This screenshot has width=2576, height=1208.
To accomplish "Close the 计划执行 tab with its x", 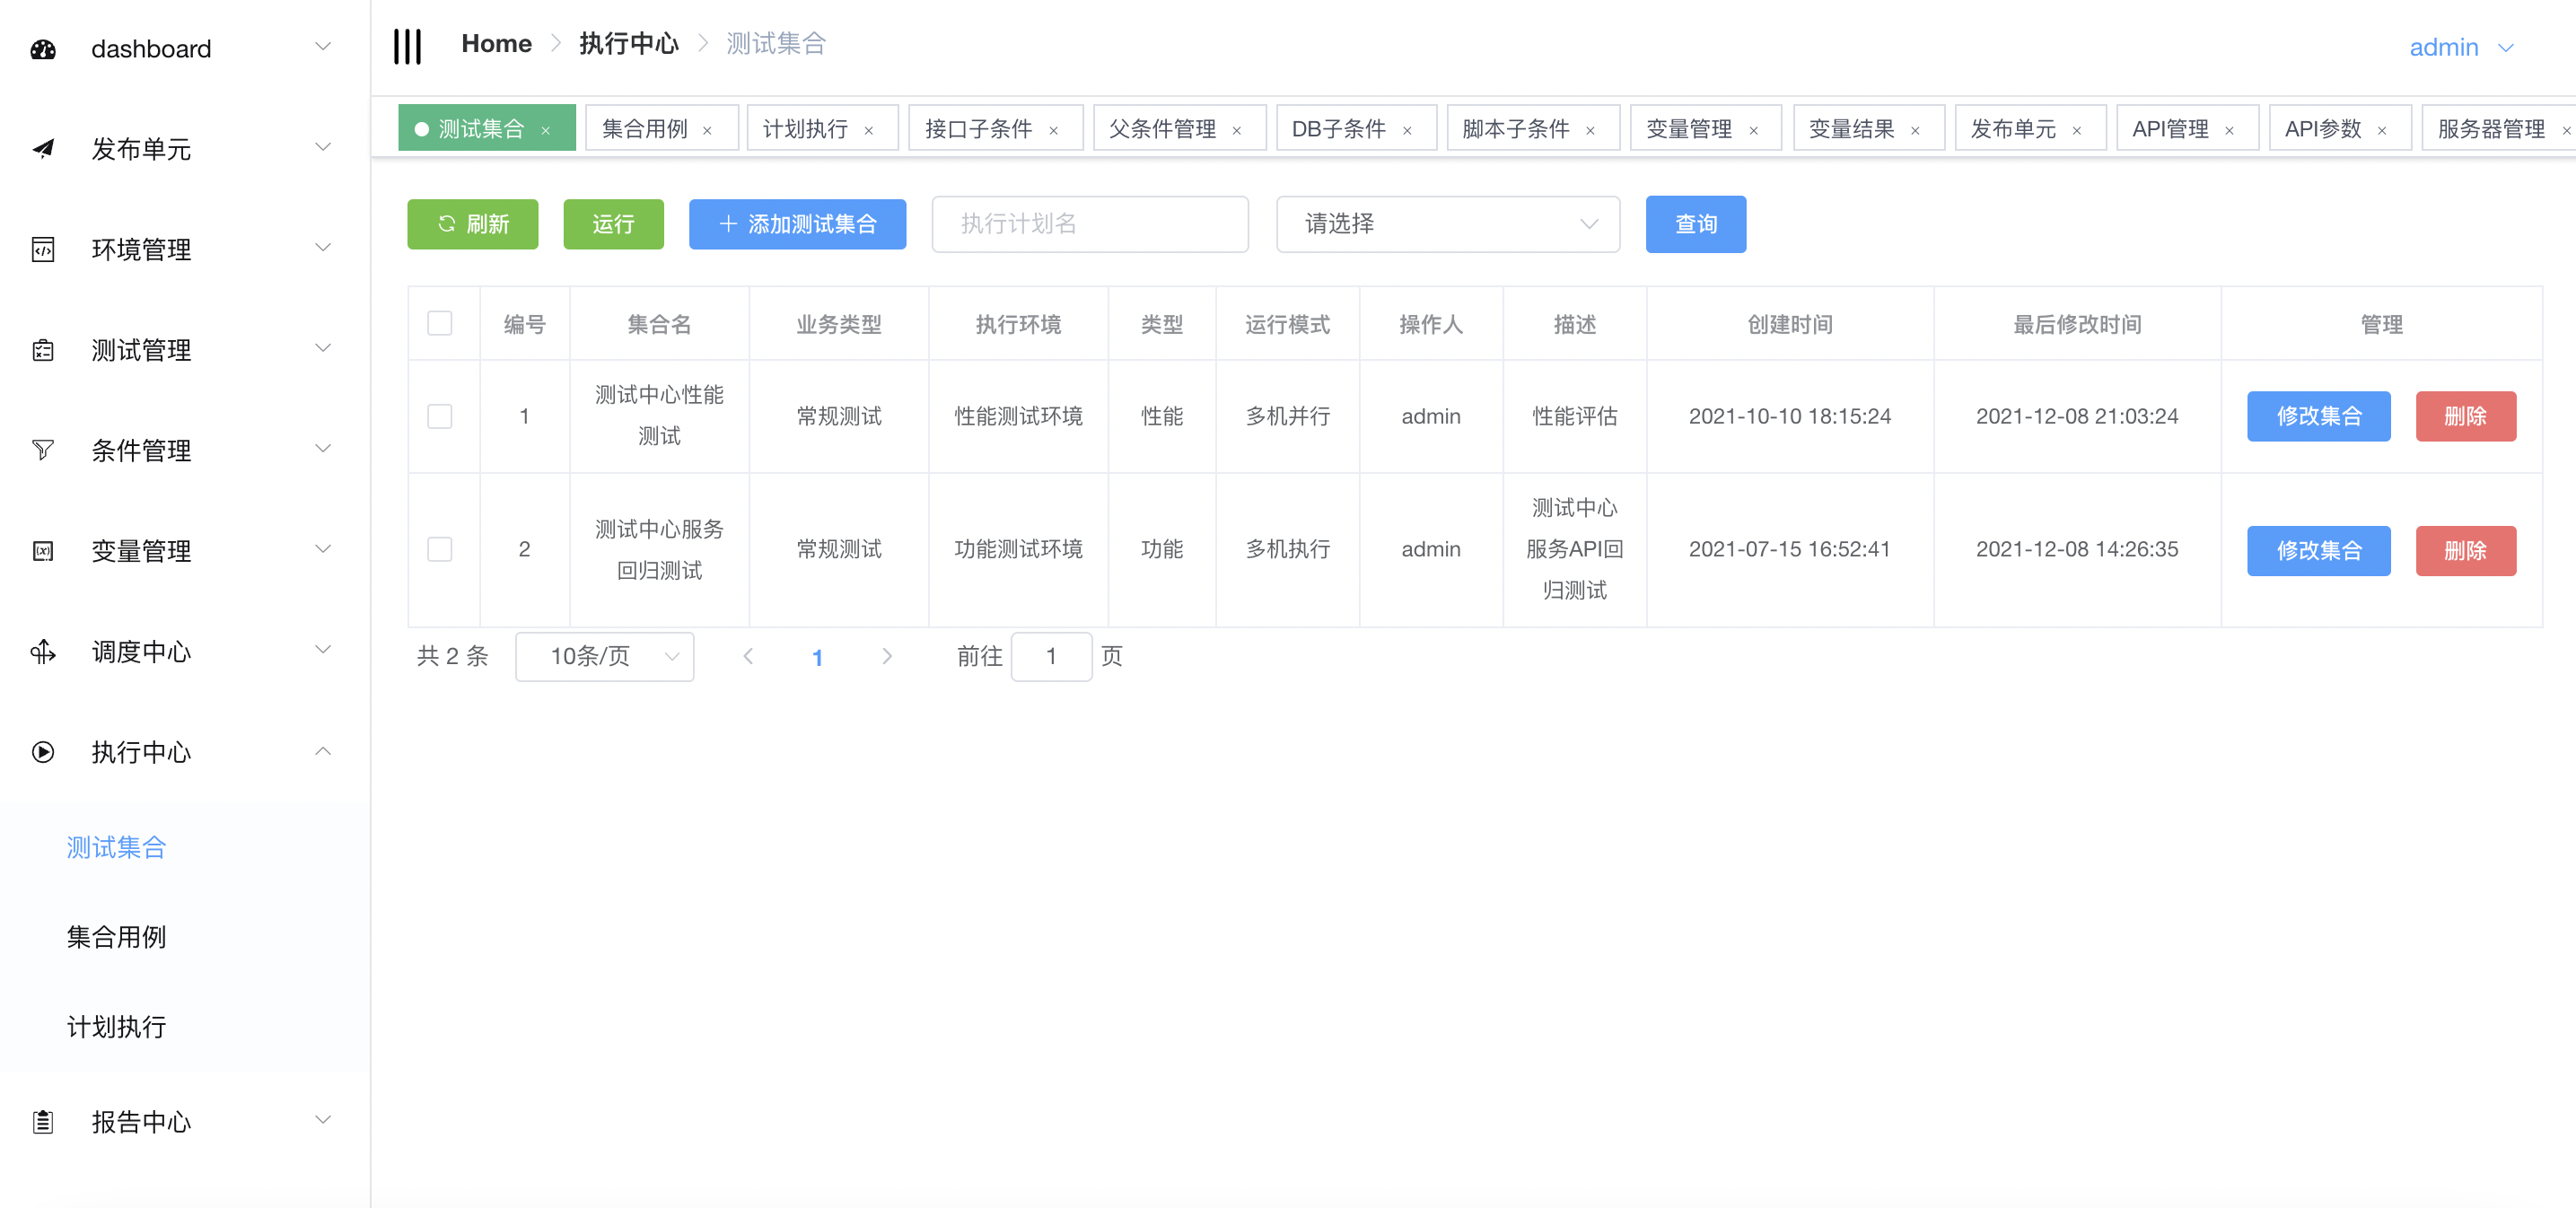I will pos(869,130).
